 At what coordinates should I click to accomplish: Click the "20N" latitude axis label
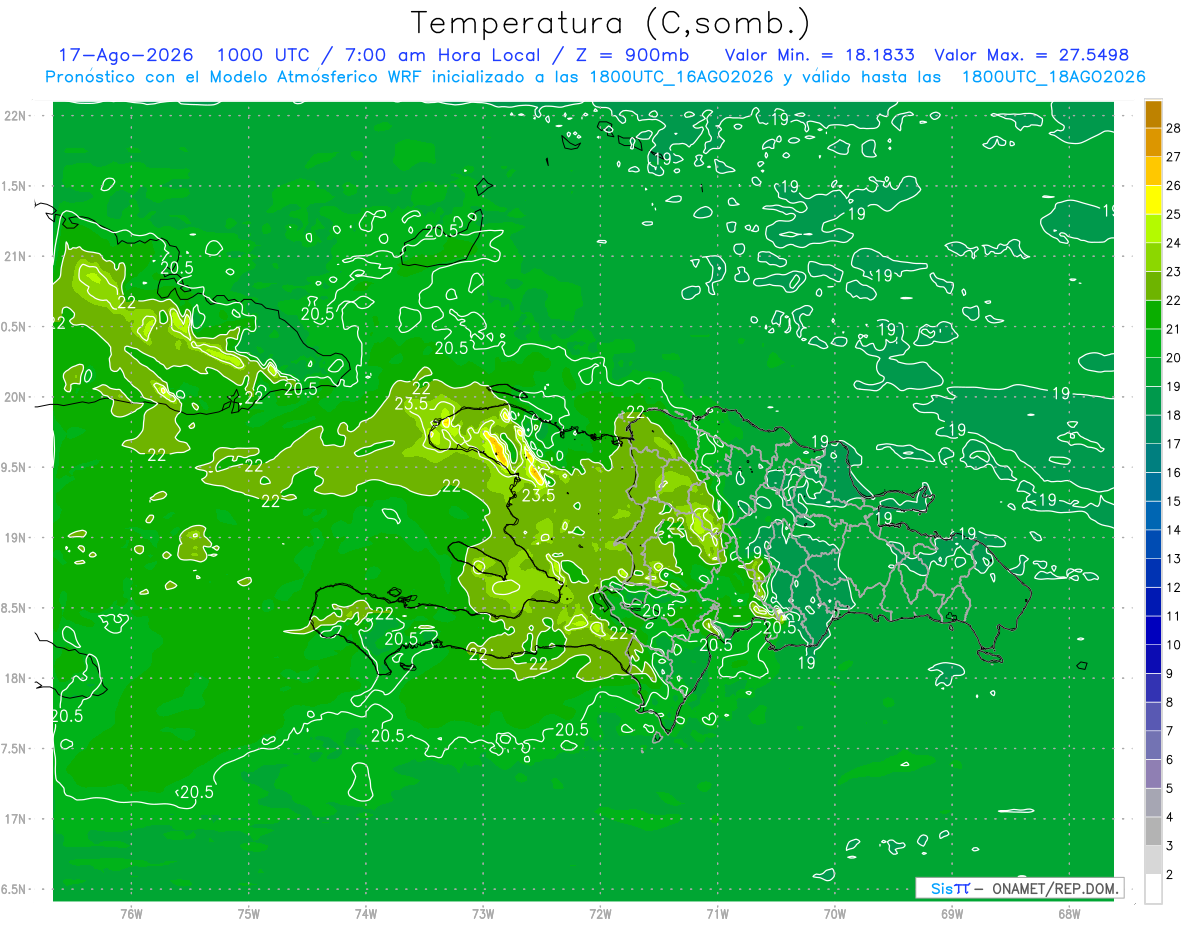[14, 397]
